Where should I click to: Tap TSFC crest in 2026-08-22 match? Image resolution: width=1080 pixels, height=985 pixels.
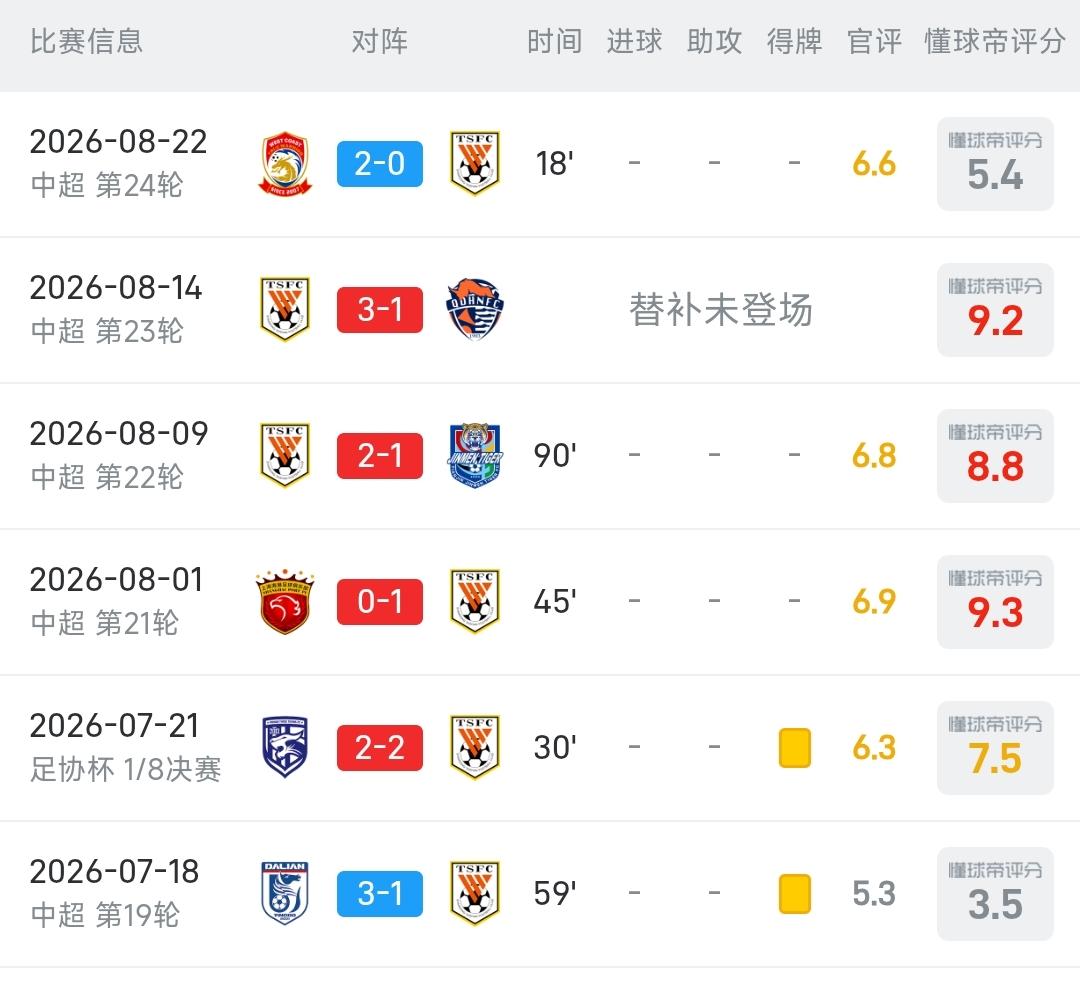[x=475, y=164]
